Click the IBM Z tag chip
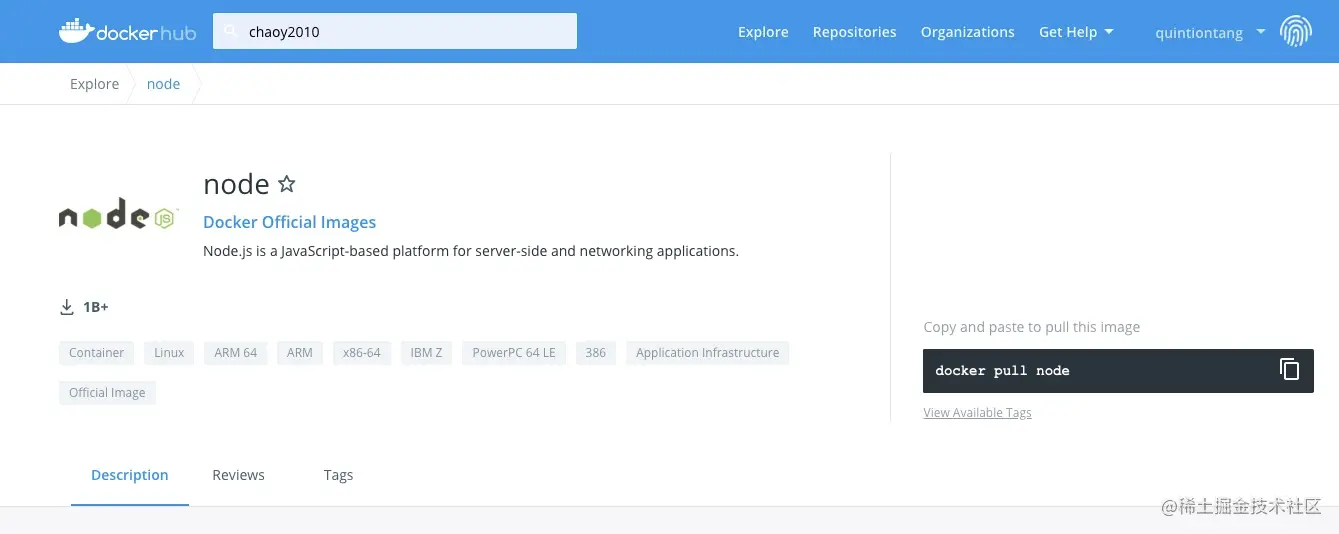Image resolution: width=1339 pixels, height=534 pixels. click(426, 353)
